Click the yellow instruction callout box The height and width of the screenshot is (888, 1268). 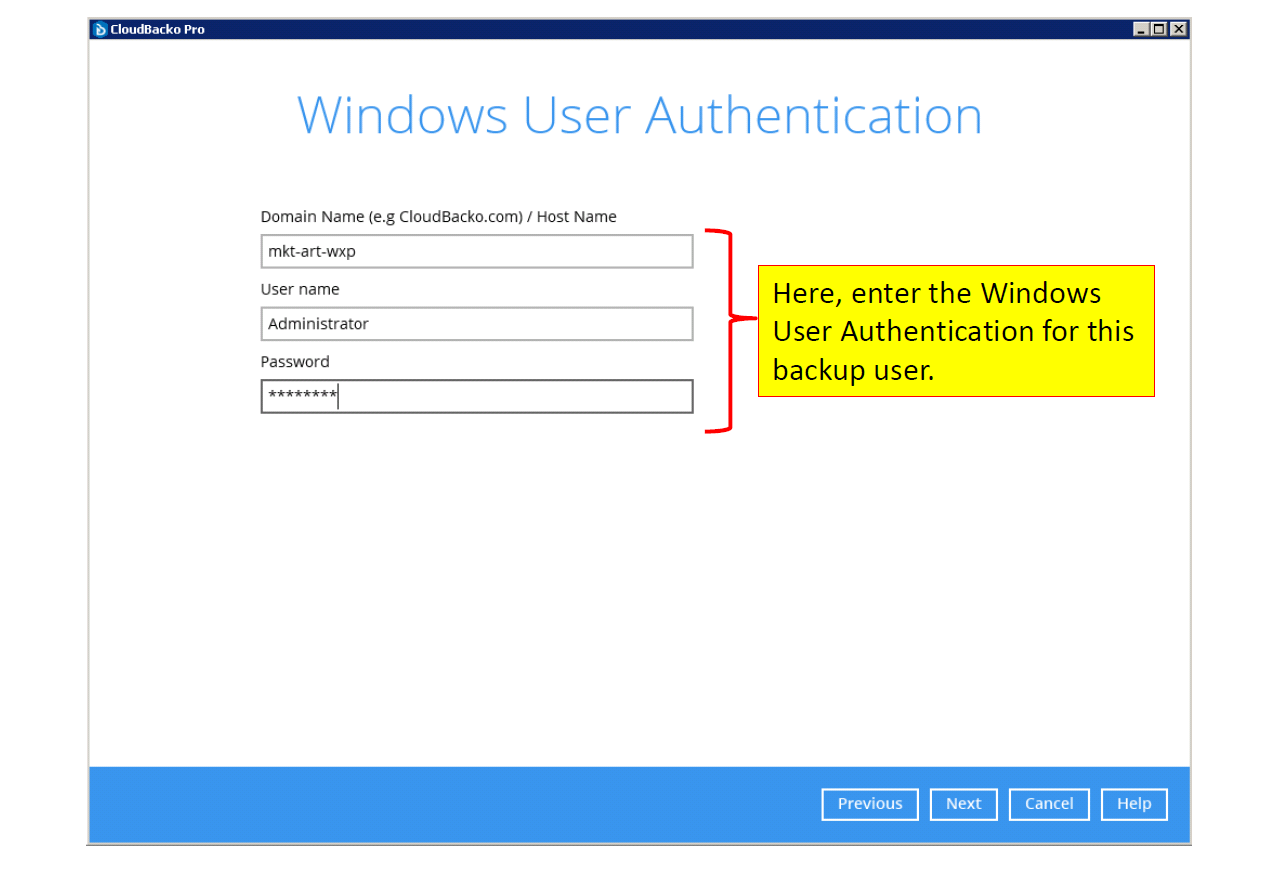[x=955, y=331]
